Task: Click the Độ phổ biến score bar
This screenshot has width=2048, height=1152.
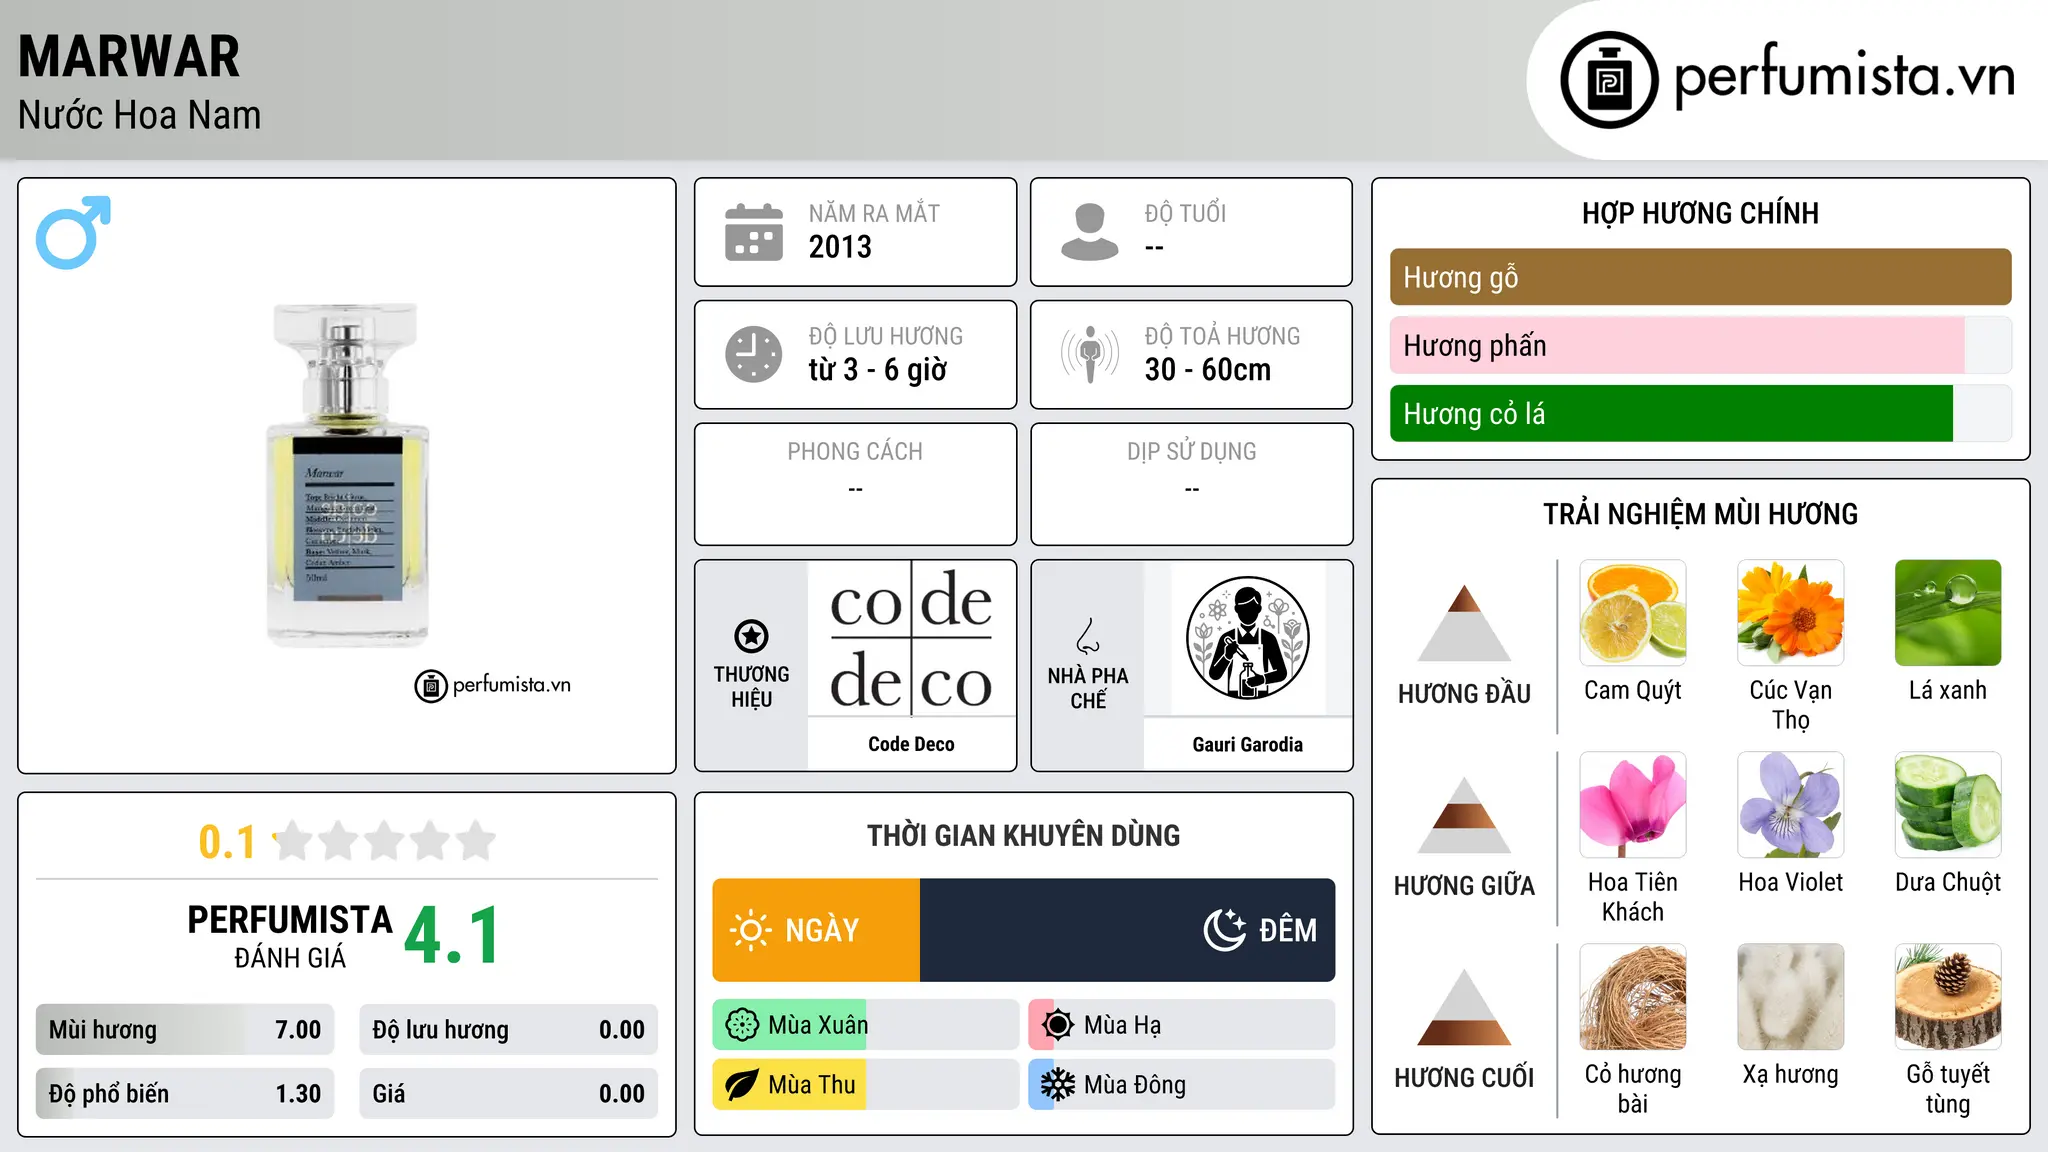Action: tap(185, 1094)
